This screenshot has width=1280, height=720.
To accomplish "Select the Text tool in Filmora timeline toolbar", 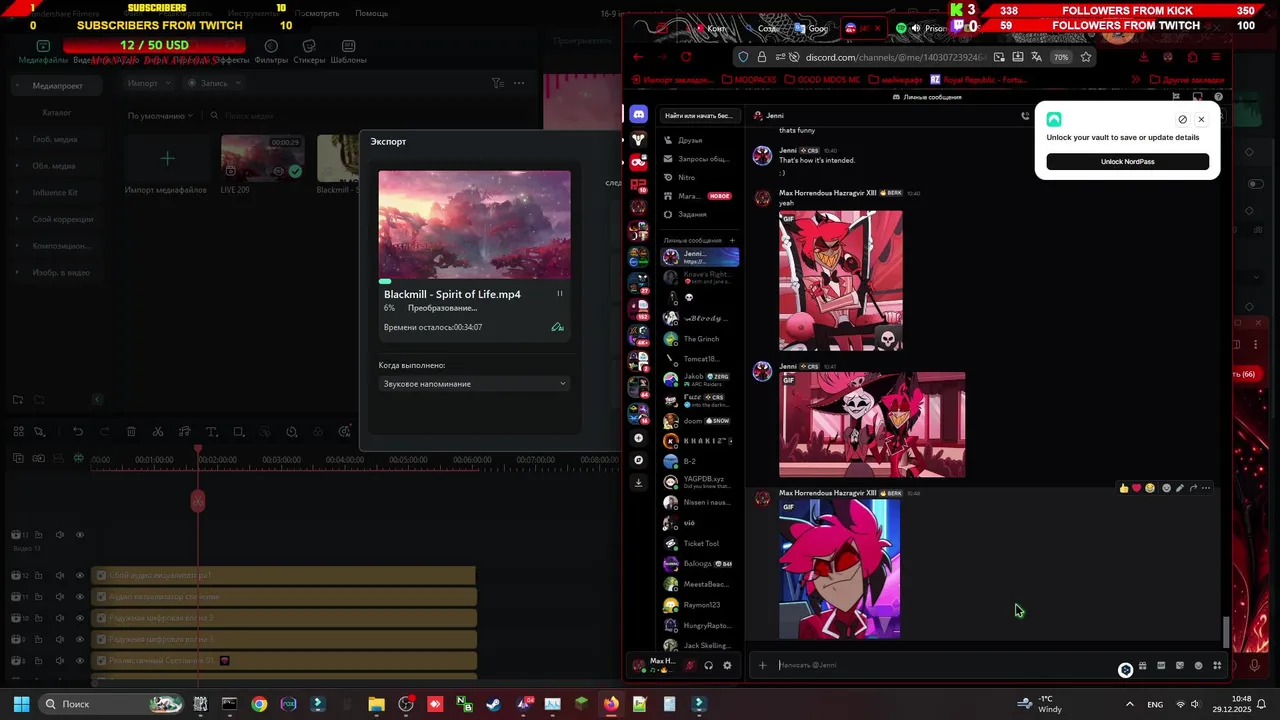I will click(211, 432).
